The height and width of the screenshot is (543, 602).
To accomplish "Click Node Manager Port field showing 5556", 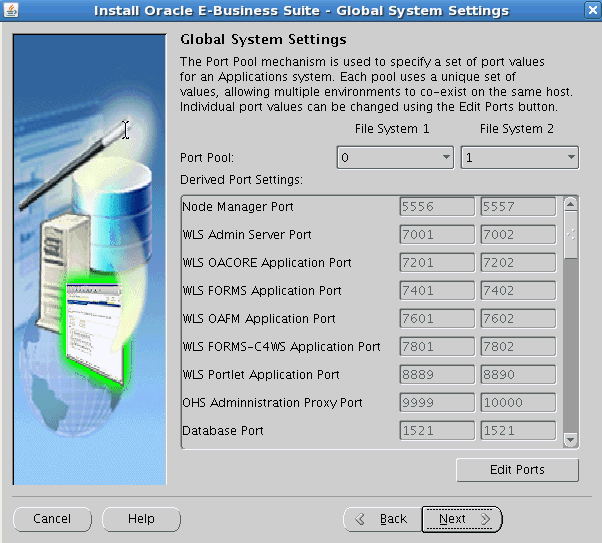I will (x=437, y=207).
